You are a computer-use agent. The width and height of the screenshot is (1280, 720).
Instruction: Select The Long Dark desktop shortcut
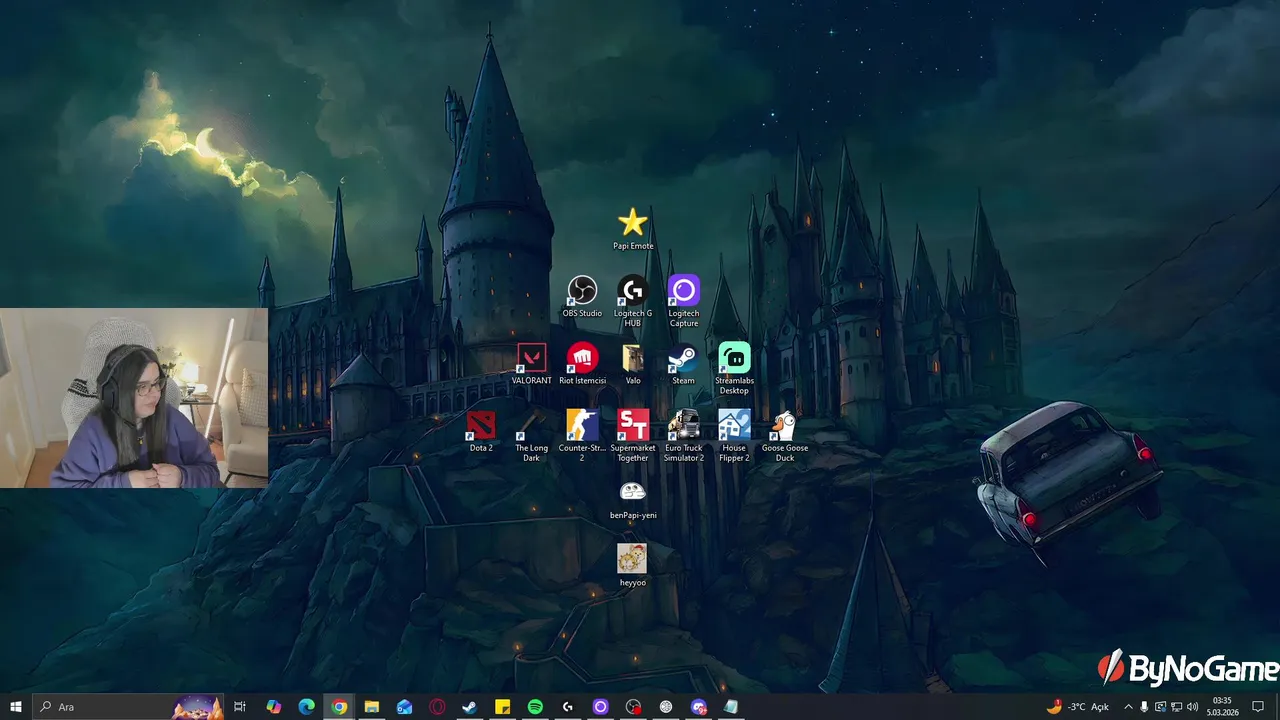click(x=531, y=436)
